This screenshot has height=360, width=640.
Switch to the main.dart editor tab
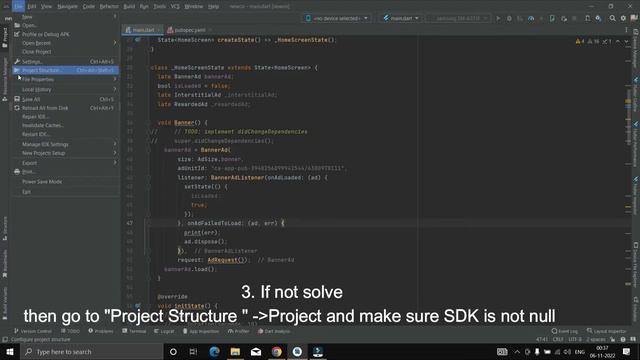pyautogui.click(x=142, y=30)
